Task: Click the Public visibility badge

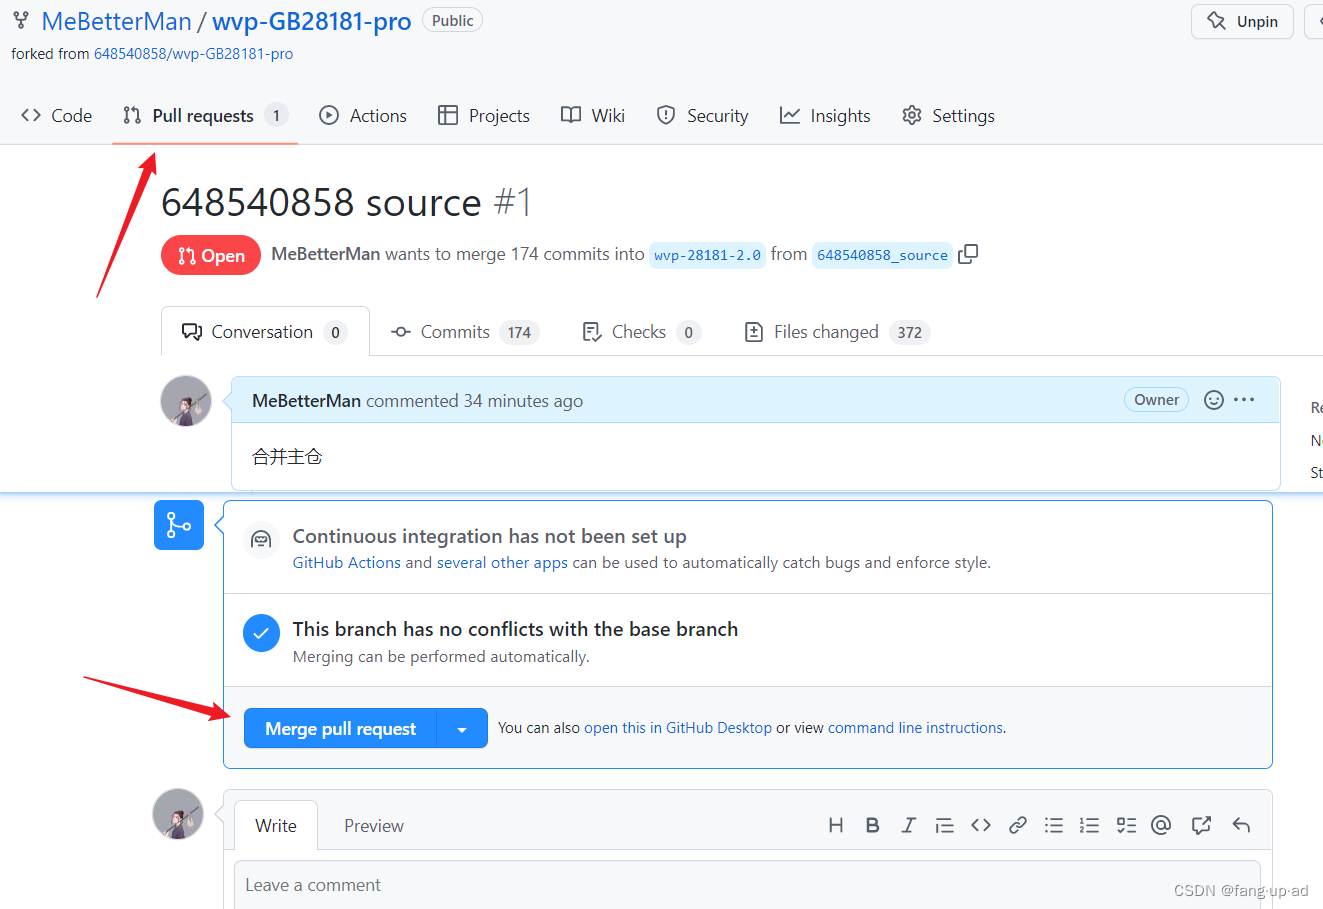Action: pyautogui.click(x=452, y=20)
